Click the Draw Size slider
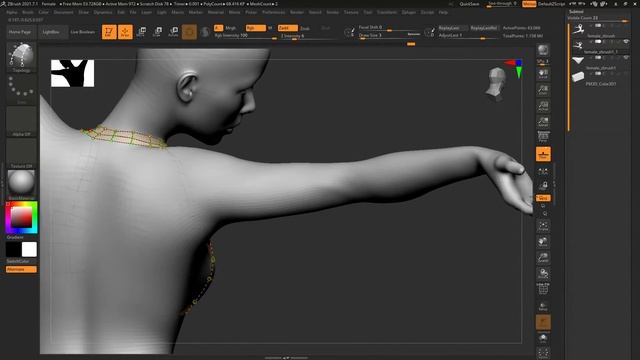This screenshot has height=360, width=640. pyautogui.click(x=388, y=36)
